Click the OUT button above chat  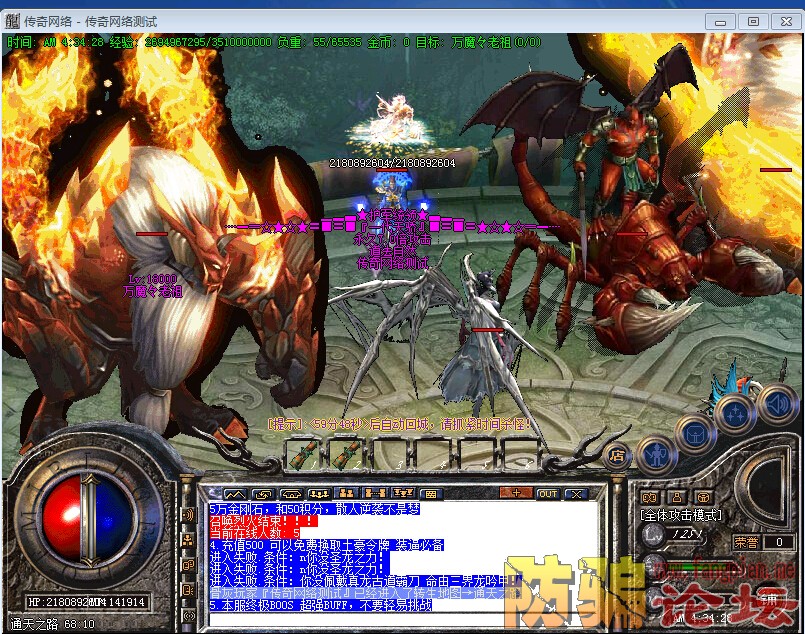[x=548, y=494]
